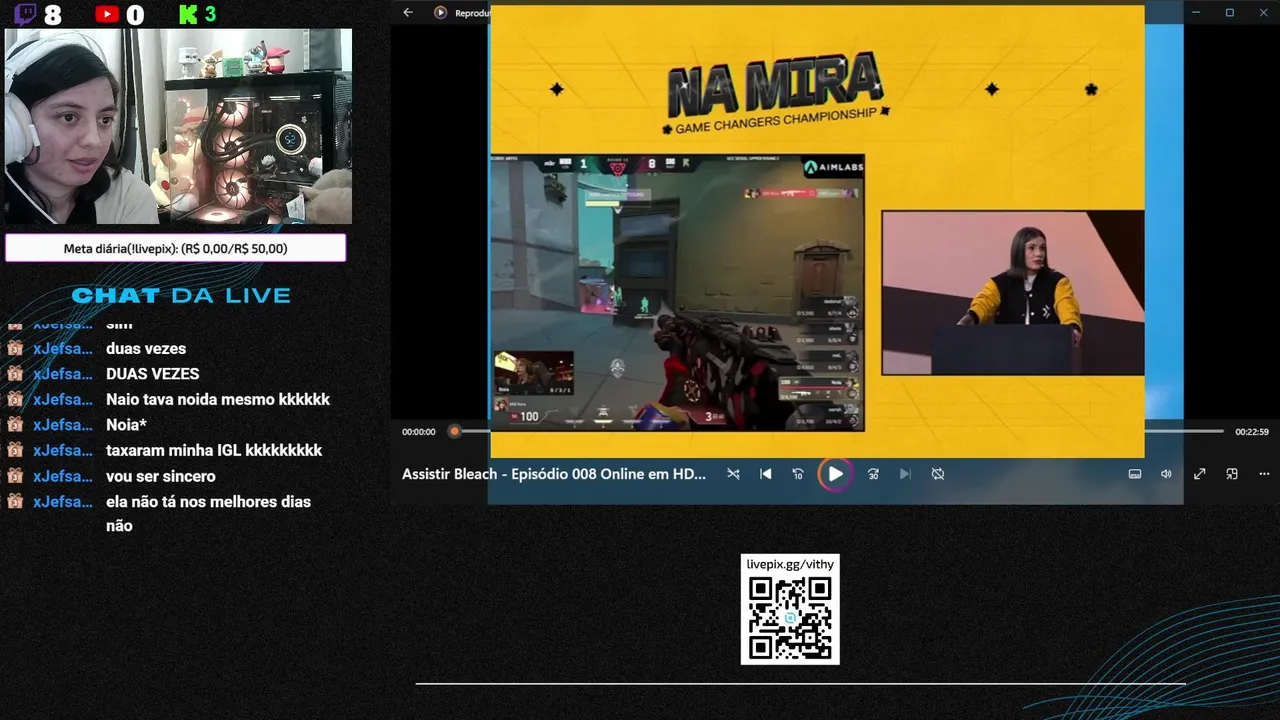
Task: Minimize the media player window
Action: click(1196, 13)
